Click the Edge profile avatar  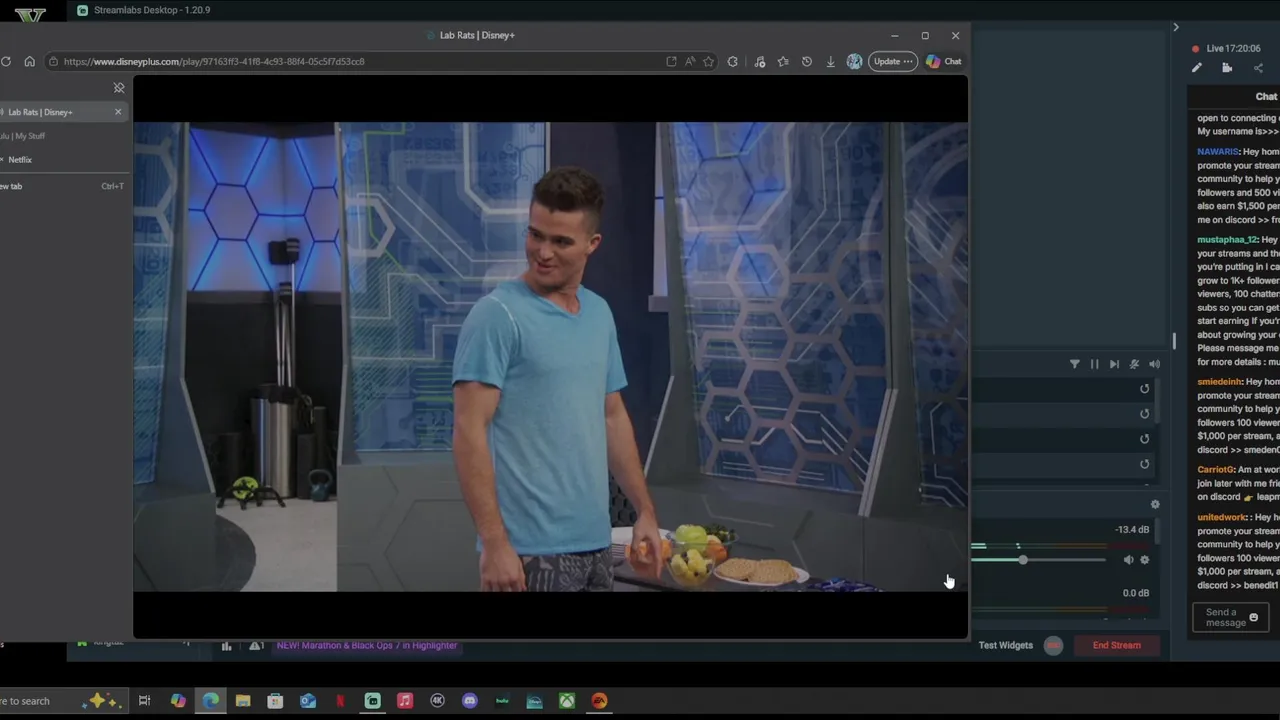pos(854,61)
